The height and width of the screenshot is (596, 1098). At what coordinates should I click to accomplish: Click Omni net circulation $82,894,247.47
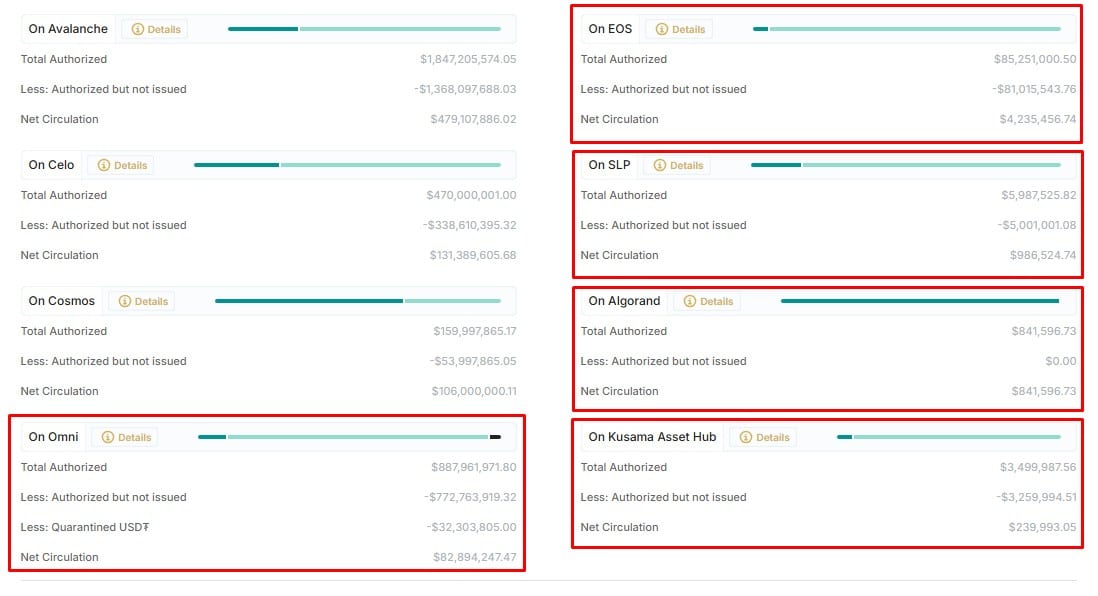coord(474,557)
